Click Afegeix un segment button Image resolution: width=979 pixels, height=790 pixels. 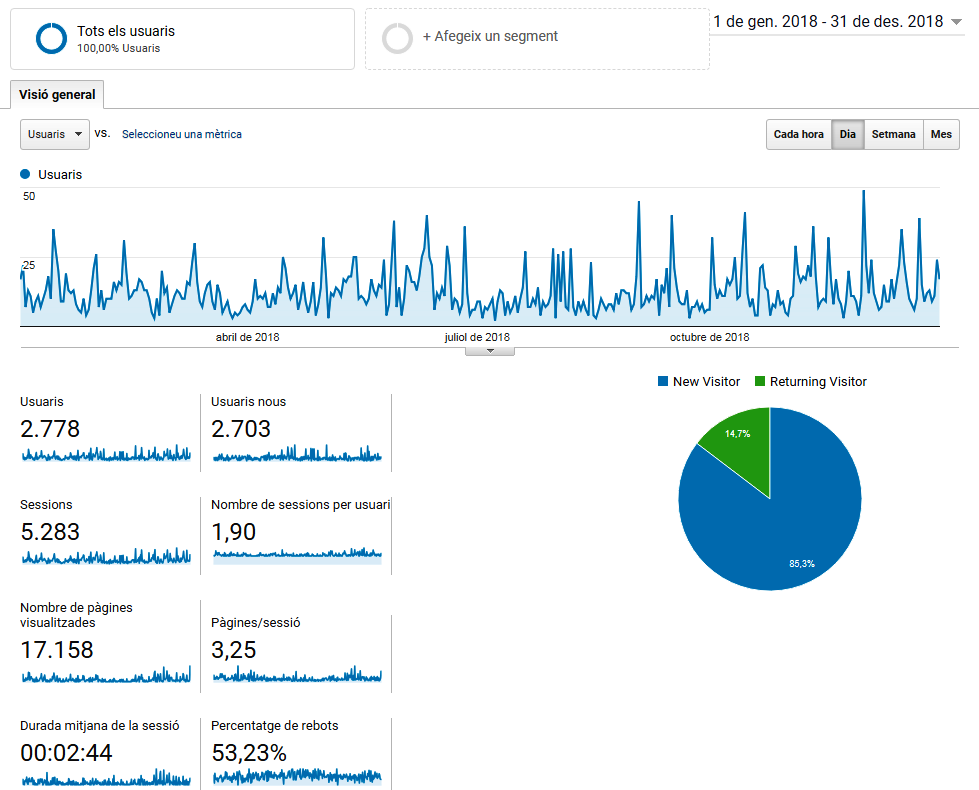[x=490, y=37]
